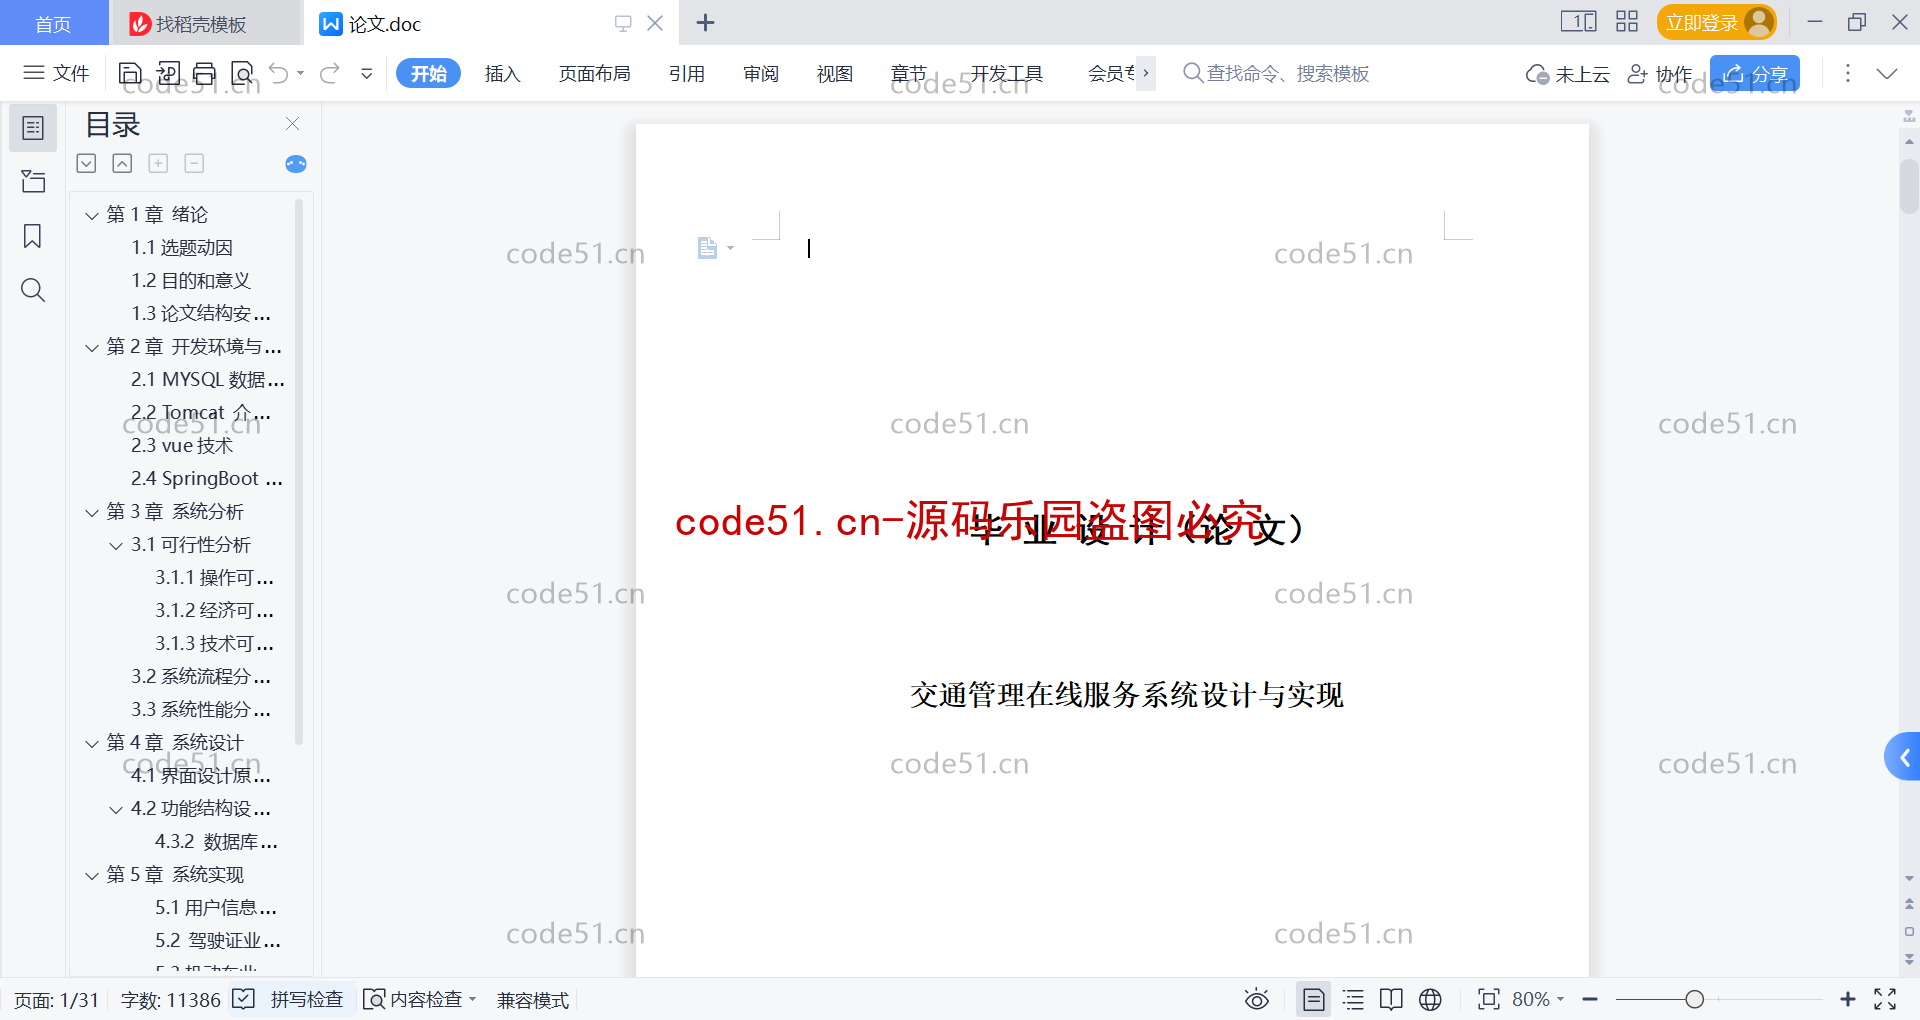This screenshot has height=1020, width=1920.
Task: Zoom out with the minus button
Action: (1590, 999)
